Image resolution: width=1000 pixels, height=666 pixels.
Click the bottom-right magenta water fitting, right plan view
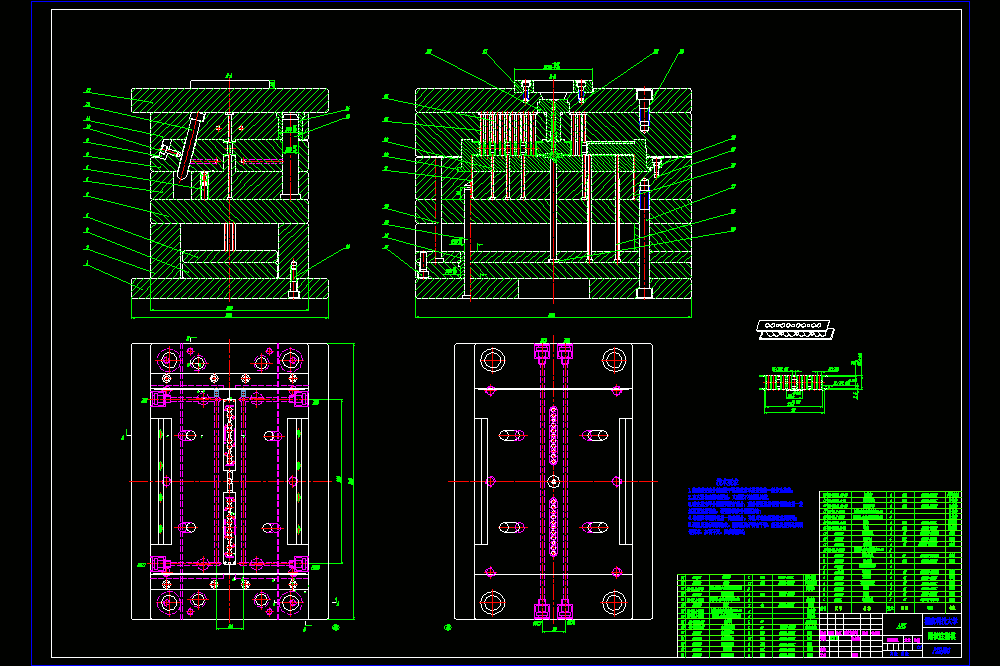pyautogui.click(x=564, y=611)
